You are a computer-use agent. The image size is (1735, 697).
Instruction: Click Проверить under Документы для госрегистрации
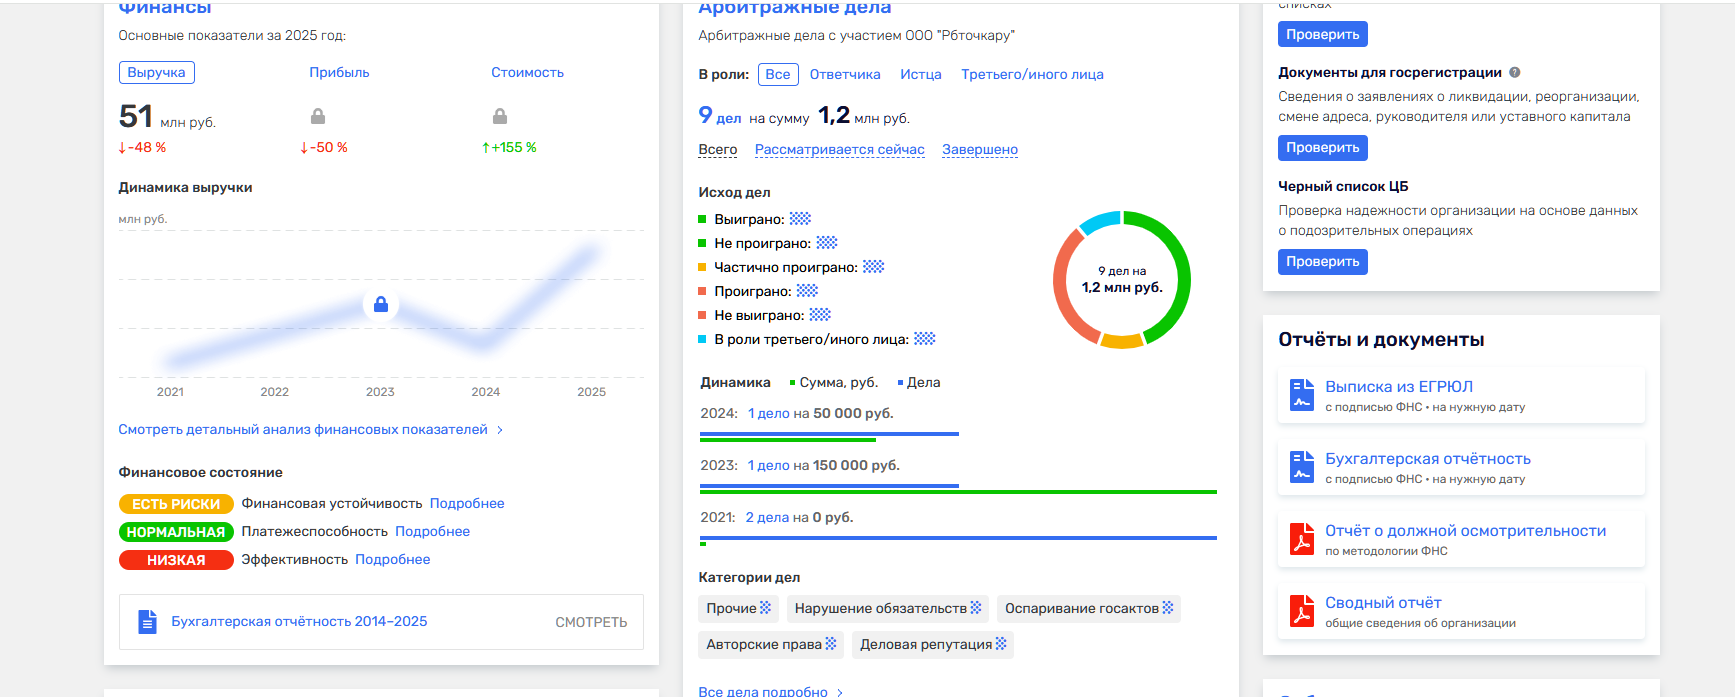(x=1323, y=148)
